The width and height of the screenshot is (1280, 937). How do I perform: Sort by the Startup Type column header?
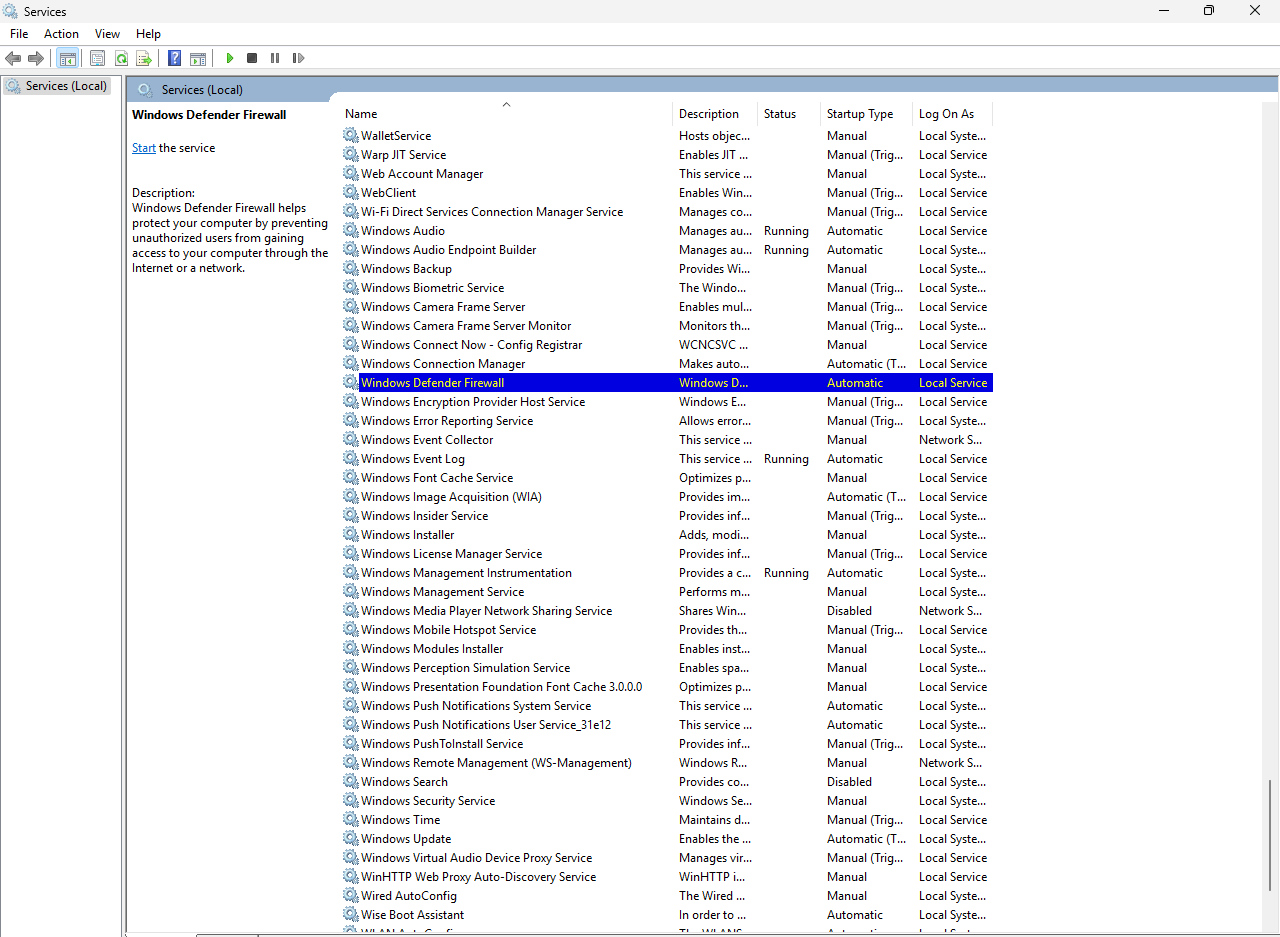click(x=859, y=114)
